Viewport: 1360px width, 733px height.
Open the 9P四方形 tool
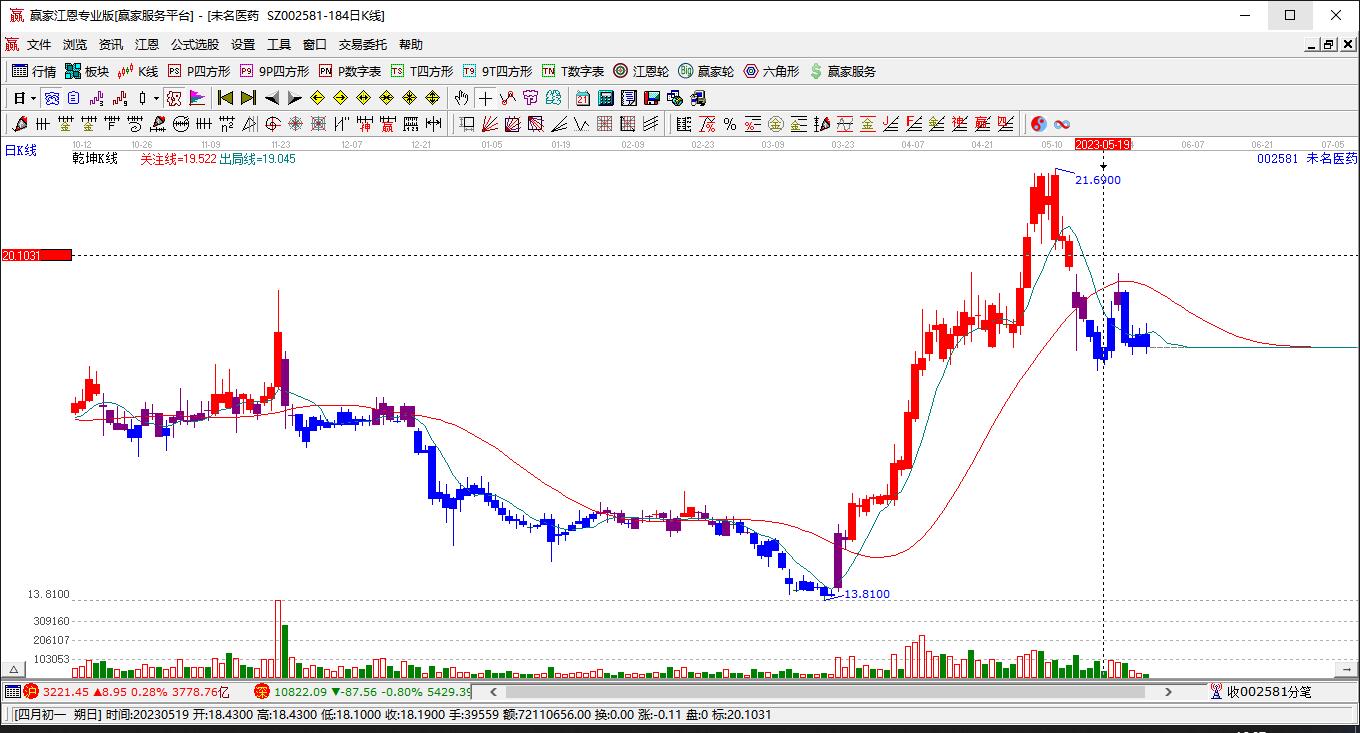(x=274, y=71)
